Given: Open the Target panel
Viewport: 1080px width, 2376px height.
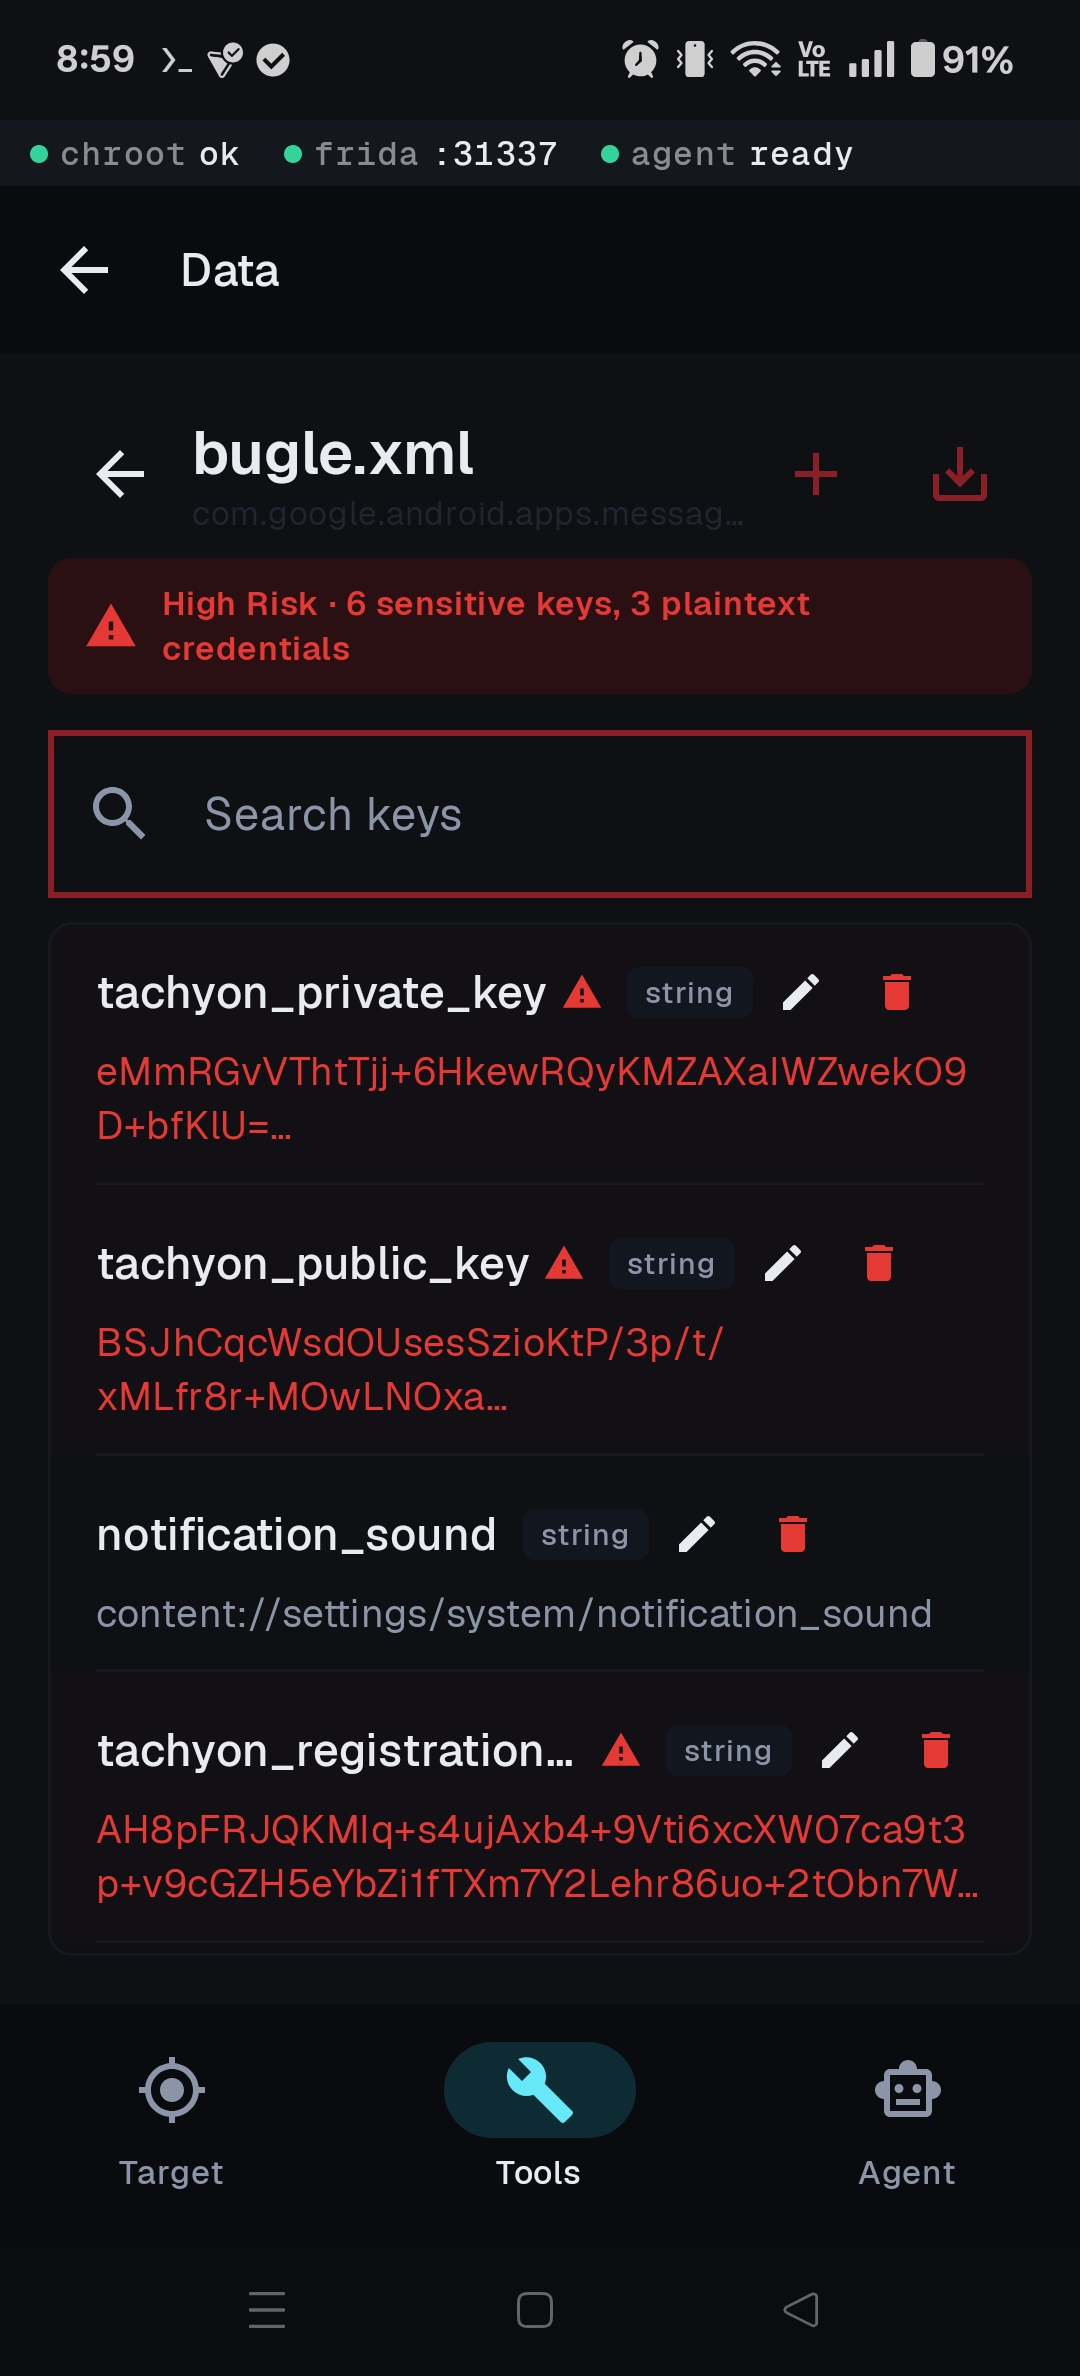Looking at the screenshot, I should (172, 2112).
